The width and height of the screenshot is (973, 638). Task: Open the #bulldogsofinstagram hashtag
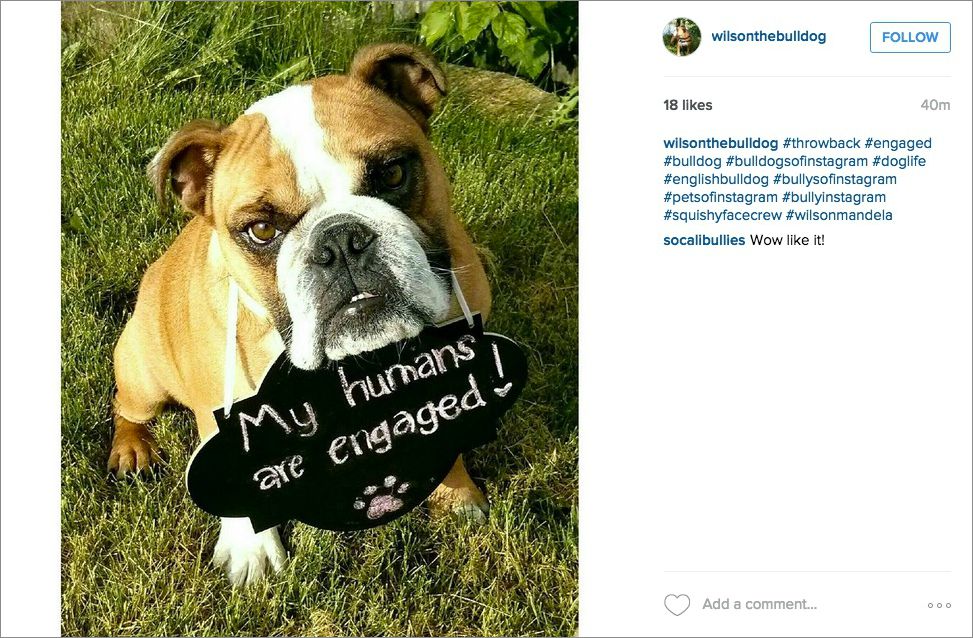pos(796,161)
